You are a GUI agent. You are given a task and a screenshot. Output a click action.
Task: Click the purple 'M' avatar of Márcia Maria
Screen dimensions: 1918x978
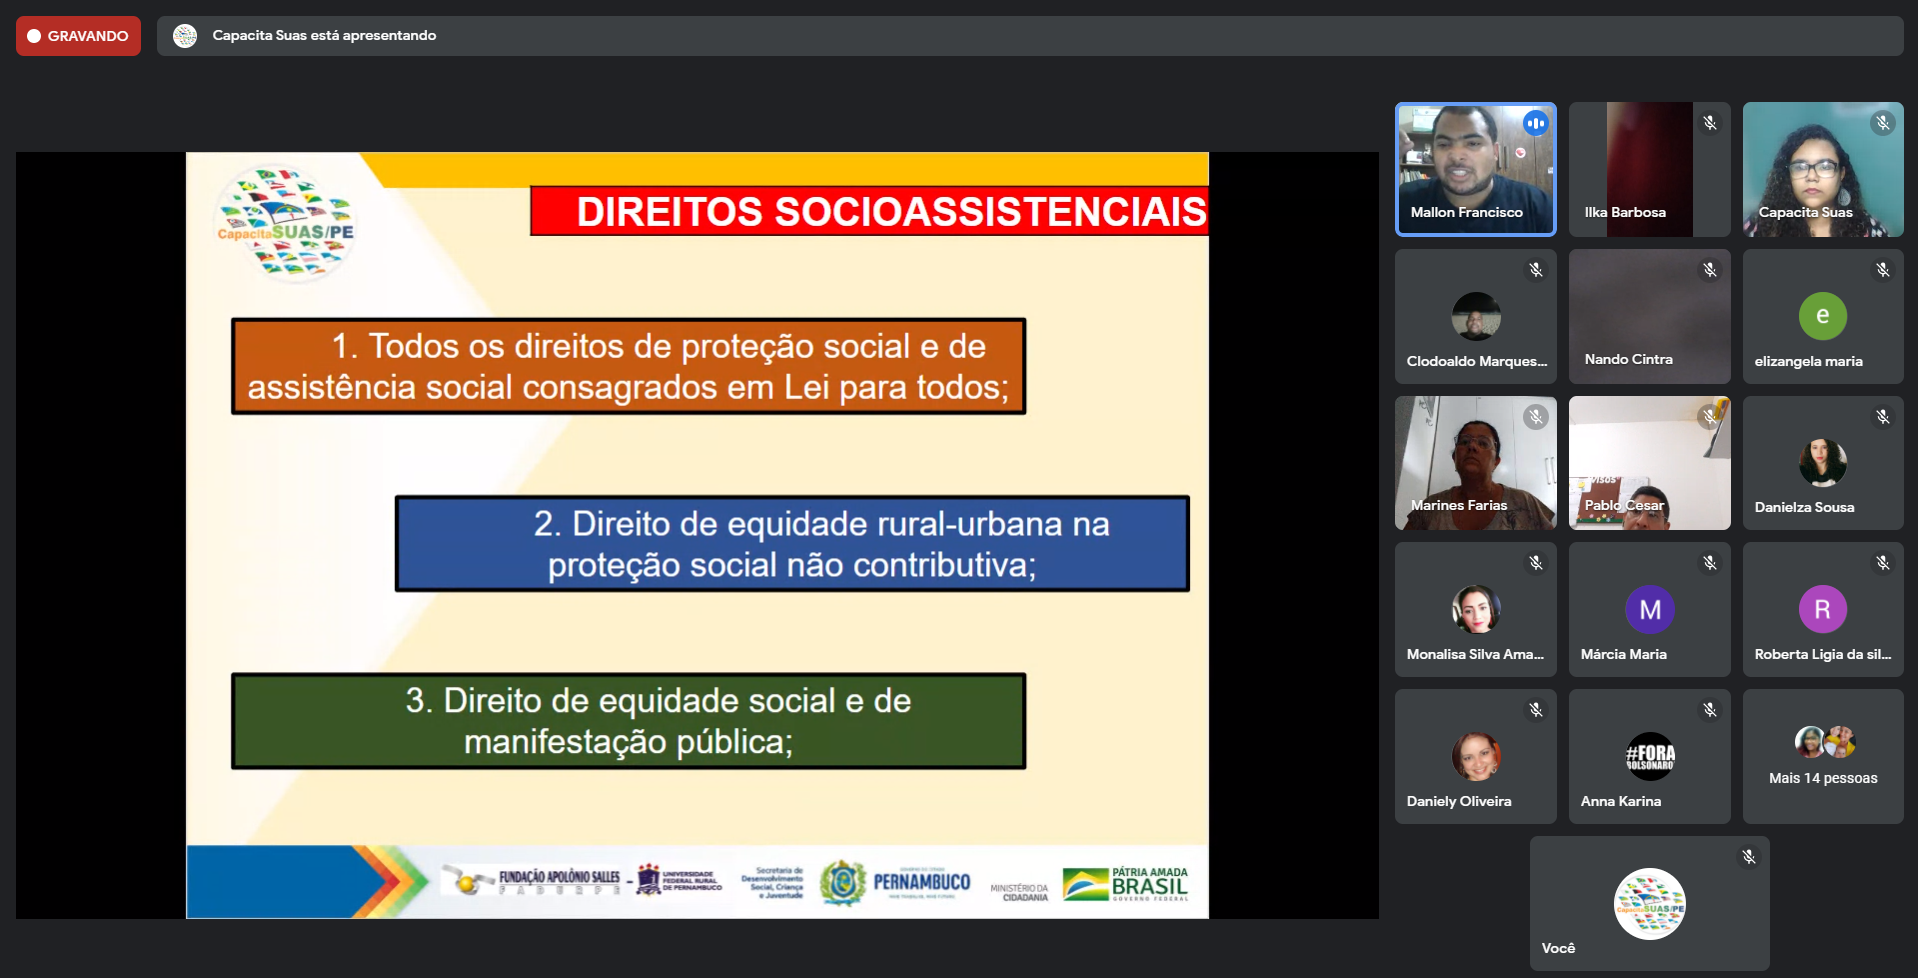[x=1649, y=609]
